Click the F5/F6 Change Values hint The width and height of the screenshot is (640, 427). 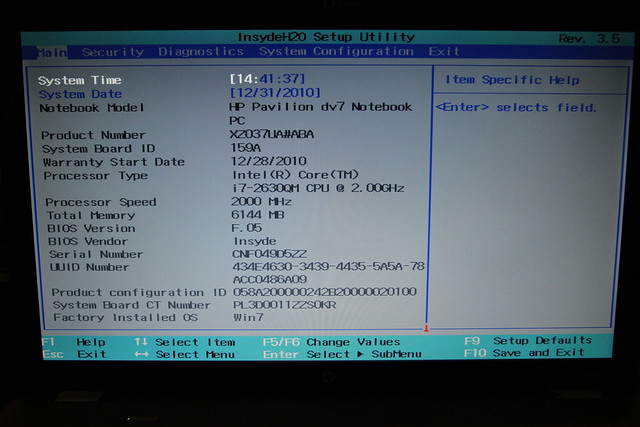click(x=331, y=342)
